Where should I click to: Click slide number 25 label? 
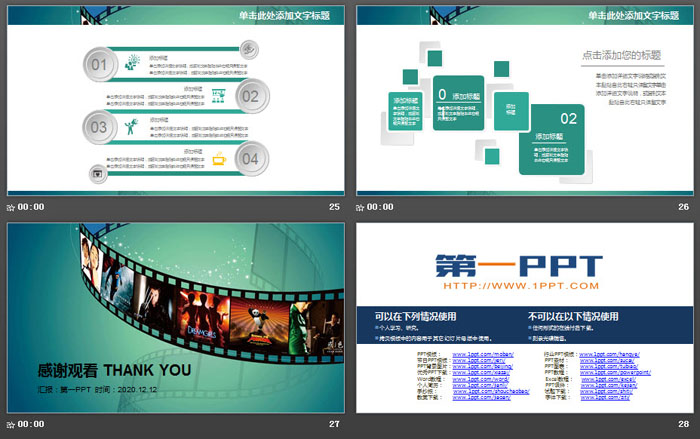tap(334, 207)
